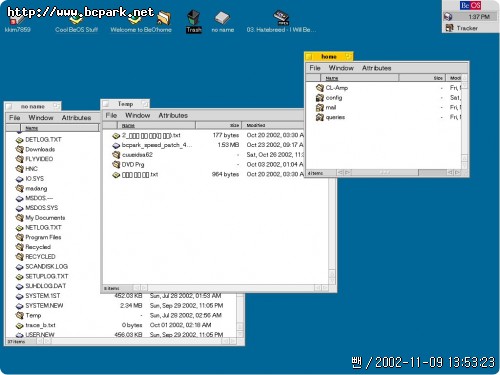
Task: Click the Temp window title tab
Action: tap(125, 104)
